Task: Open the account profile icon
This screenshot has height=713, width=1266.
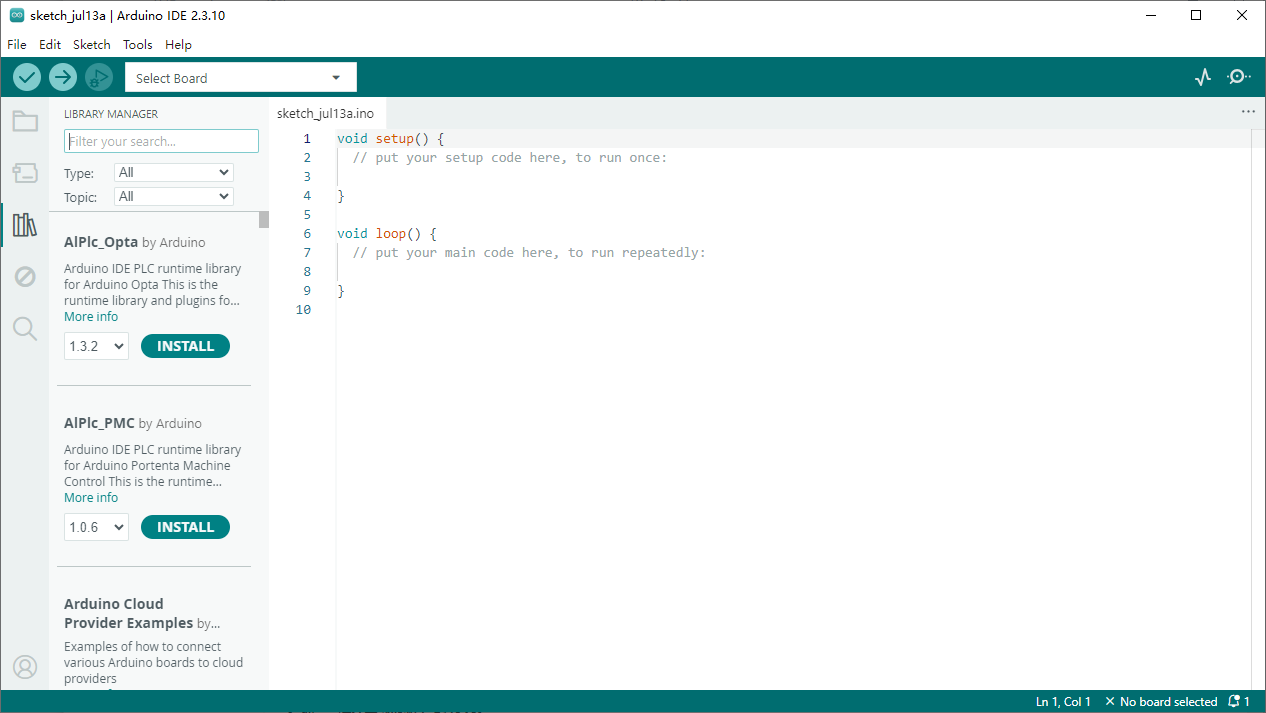Action: [x=25, y=667]
